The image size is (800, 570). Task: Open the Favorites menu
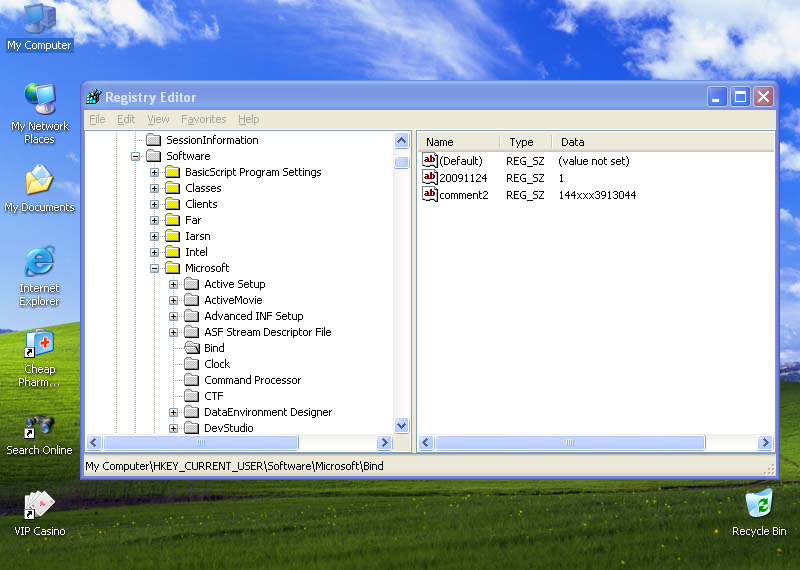(204, 119)
